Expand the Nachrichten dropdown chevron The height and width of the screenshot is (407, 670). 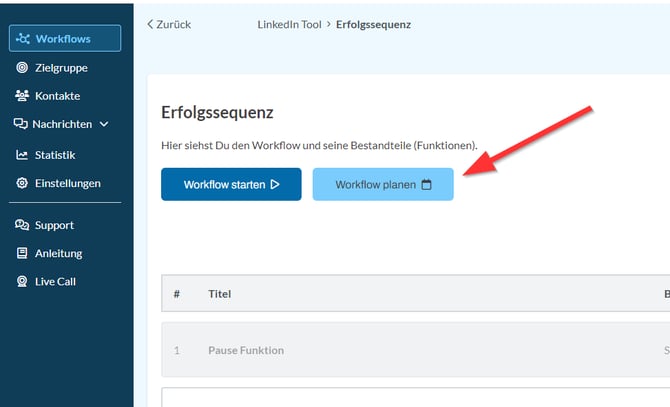(x=104, y=124)
